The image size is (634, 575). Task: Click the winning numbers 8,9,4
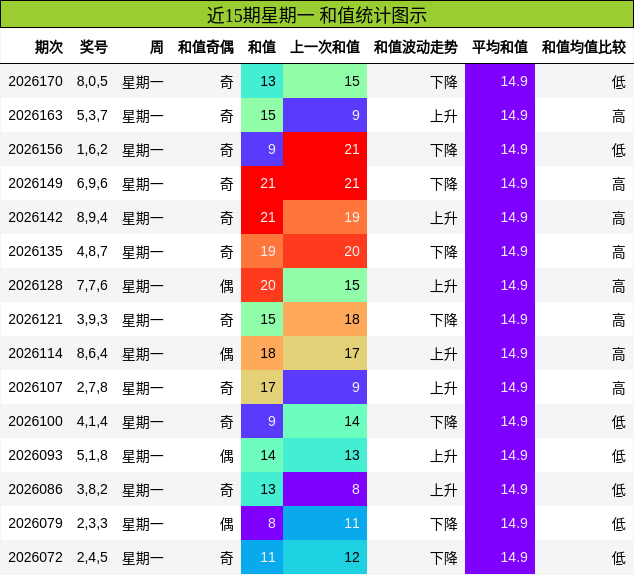pyautogui.click(x=92, y=217)
